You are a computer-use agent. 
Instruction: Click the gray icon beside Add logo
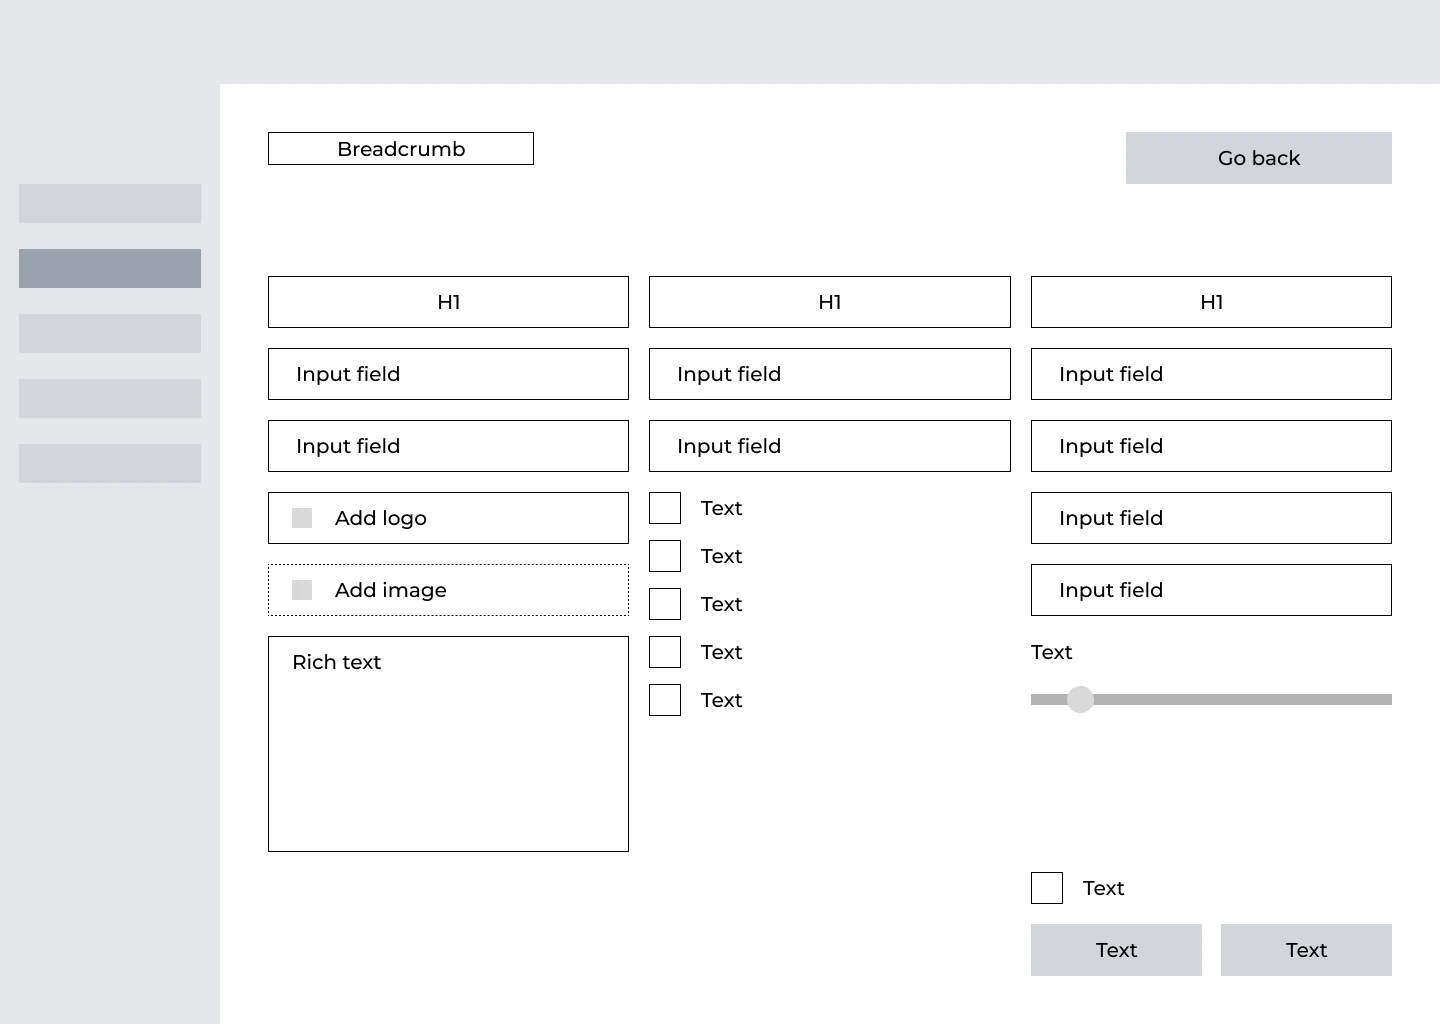302,518
